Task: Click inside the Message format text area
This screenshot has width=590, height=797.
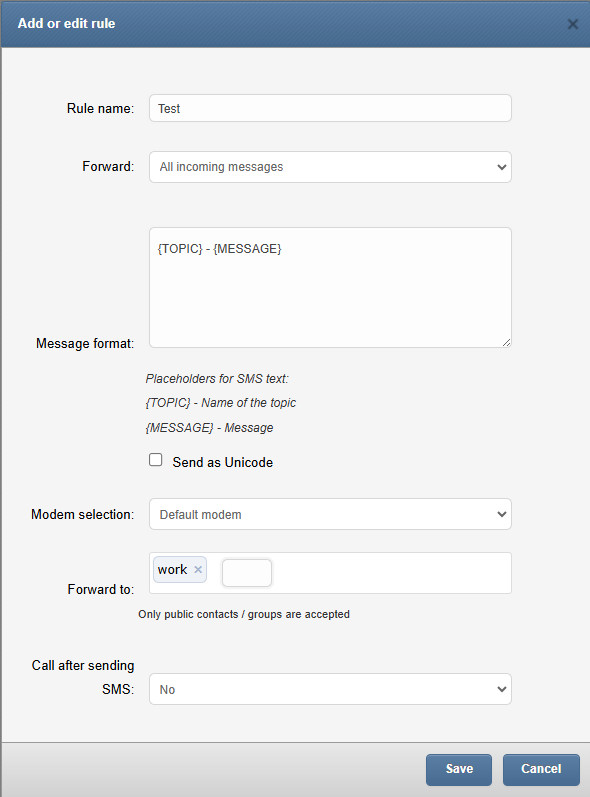Action: [330, 288]
